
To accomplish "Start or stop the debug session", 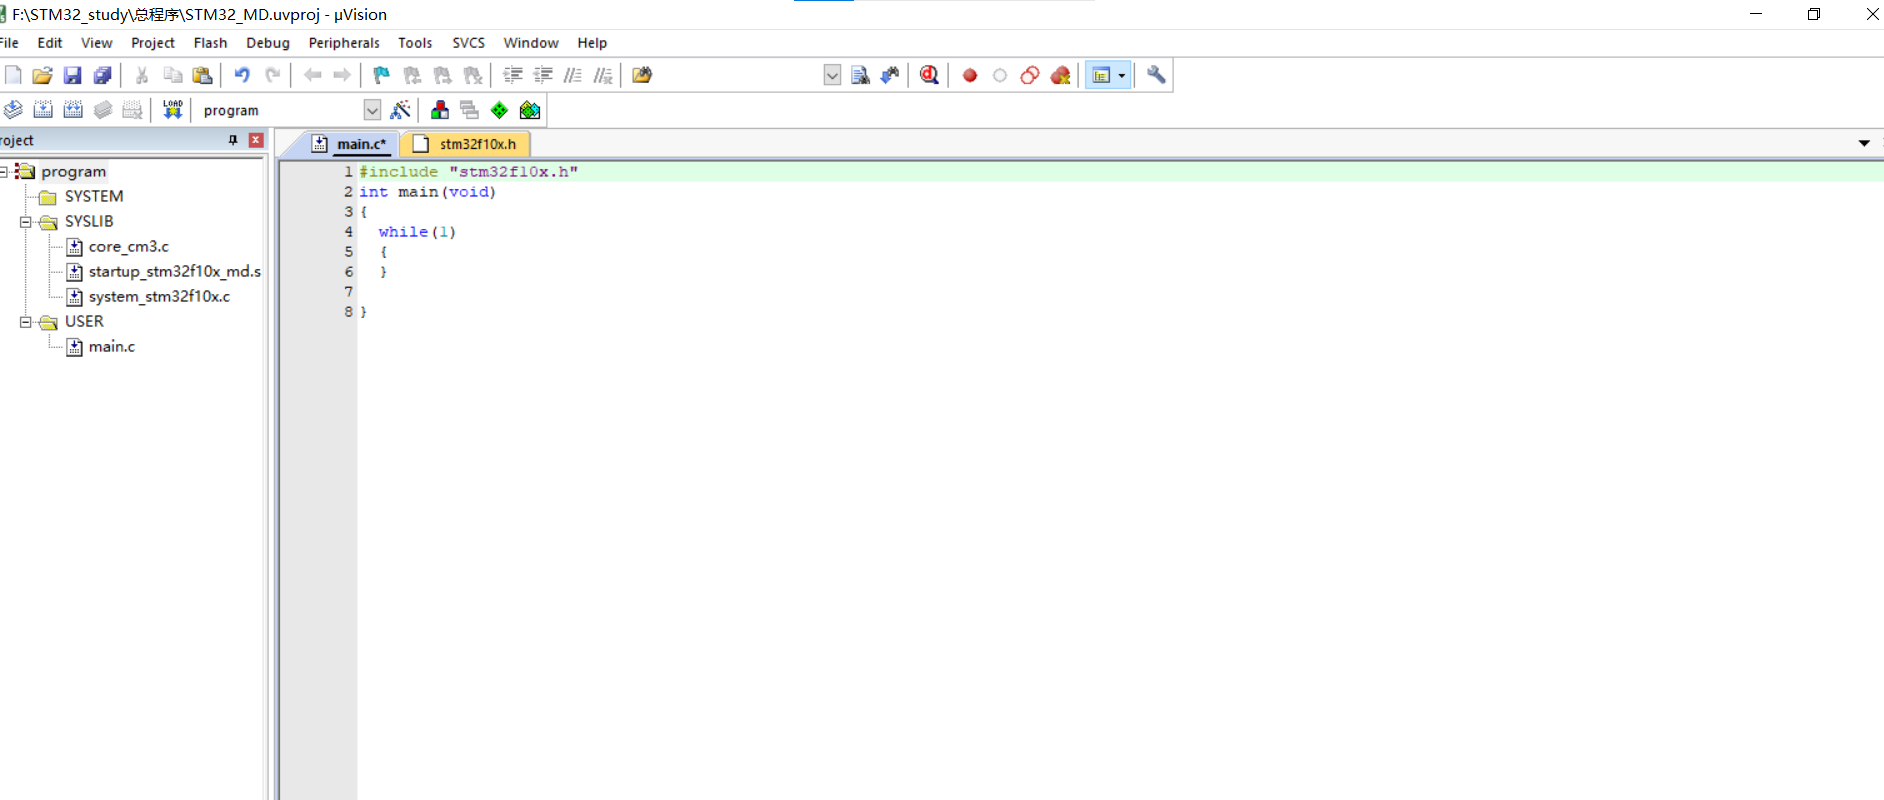I will click(929, 75).
